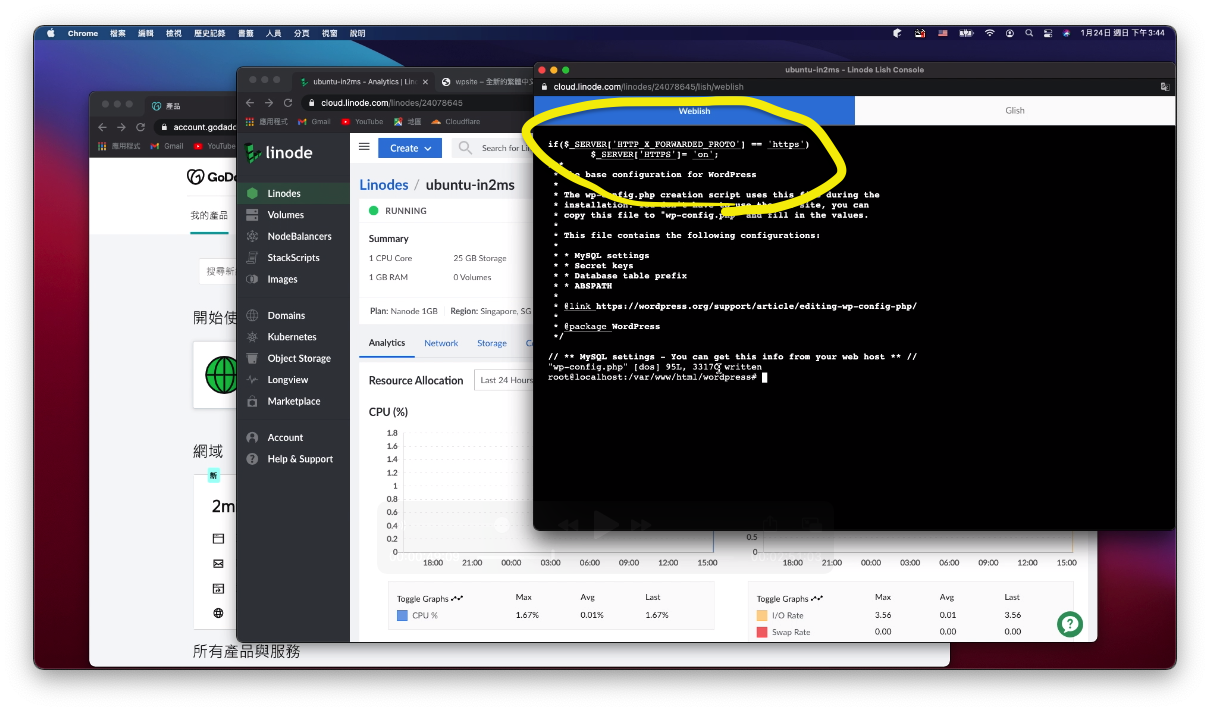Go back in the GoDaddy Chrome window
Viewport: 1210px width, 711px height.
(x=102, y=127)
